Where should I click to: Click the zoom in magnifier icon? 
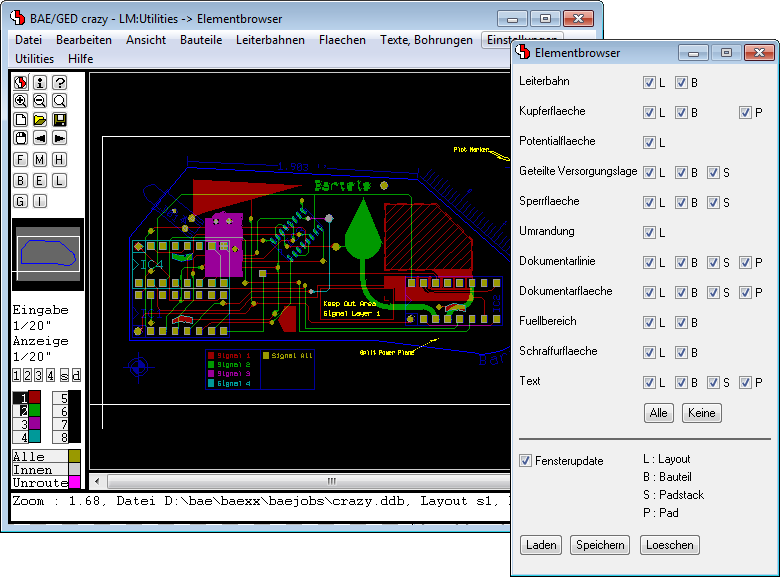[x=20, y=101]
